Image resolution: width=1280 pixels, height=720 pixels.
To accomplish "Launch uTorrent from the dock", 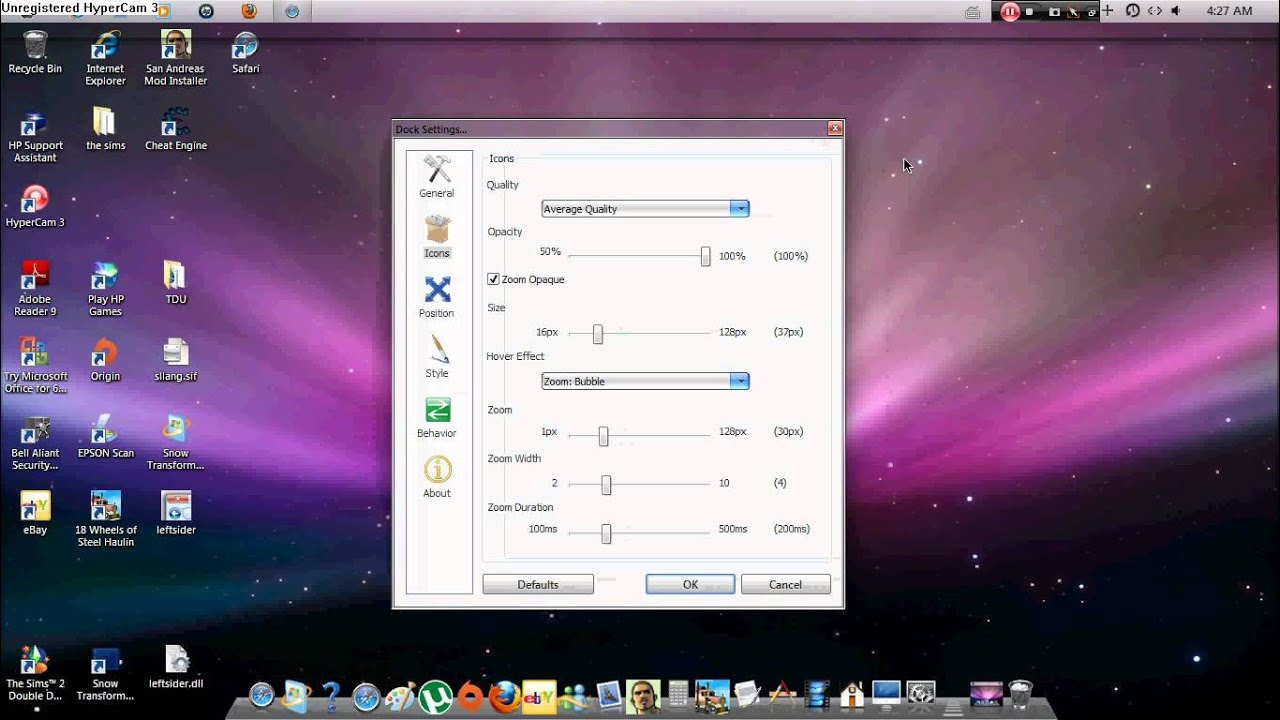I will [x=435, y=696].
